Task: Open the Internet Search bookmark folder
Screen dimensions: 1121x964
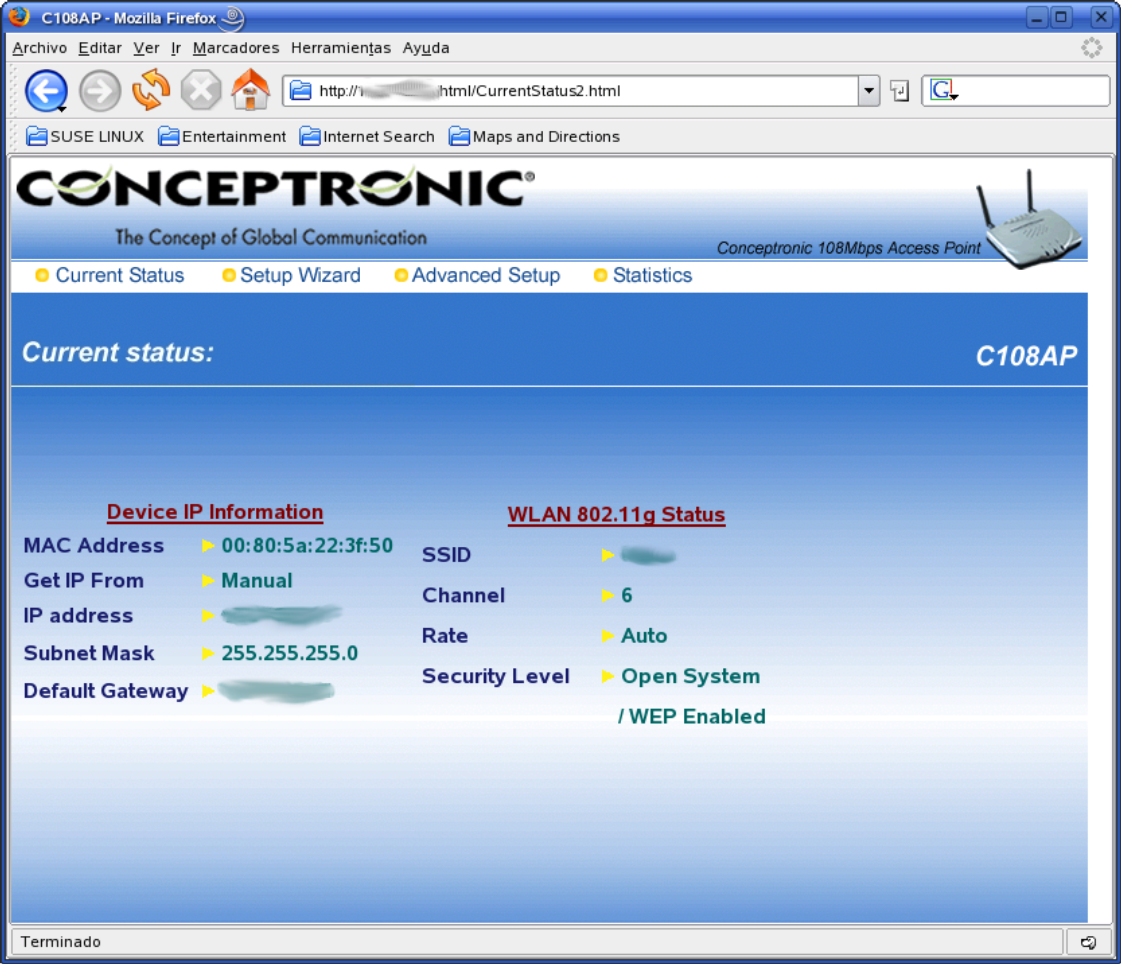Action: [367, 136]
